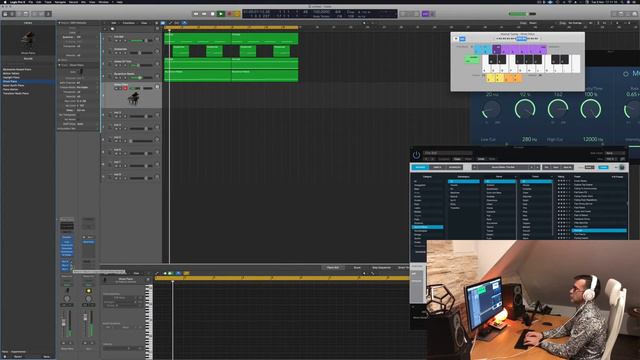This screenshot has width=640, height=360.
Task: Open the Window menu
Action: 104,2
